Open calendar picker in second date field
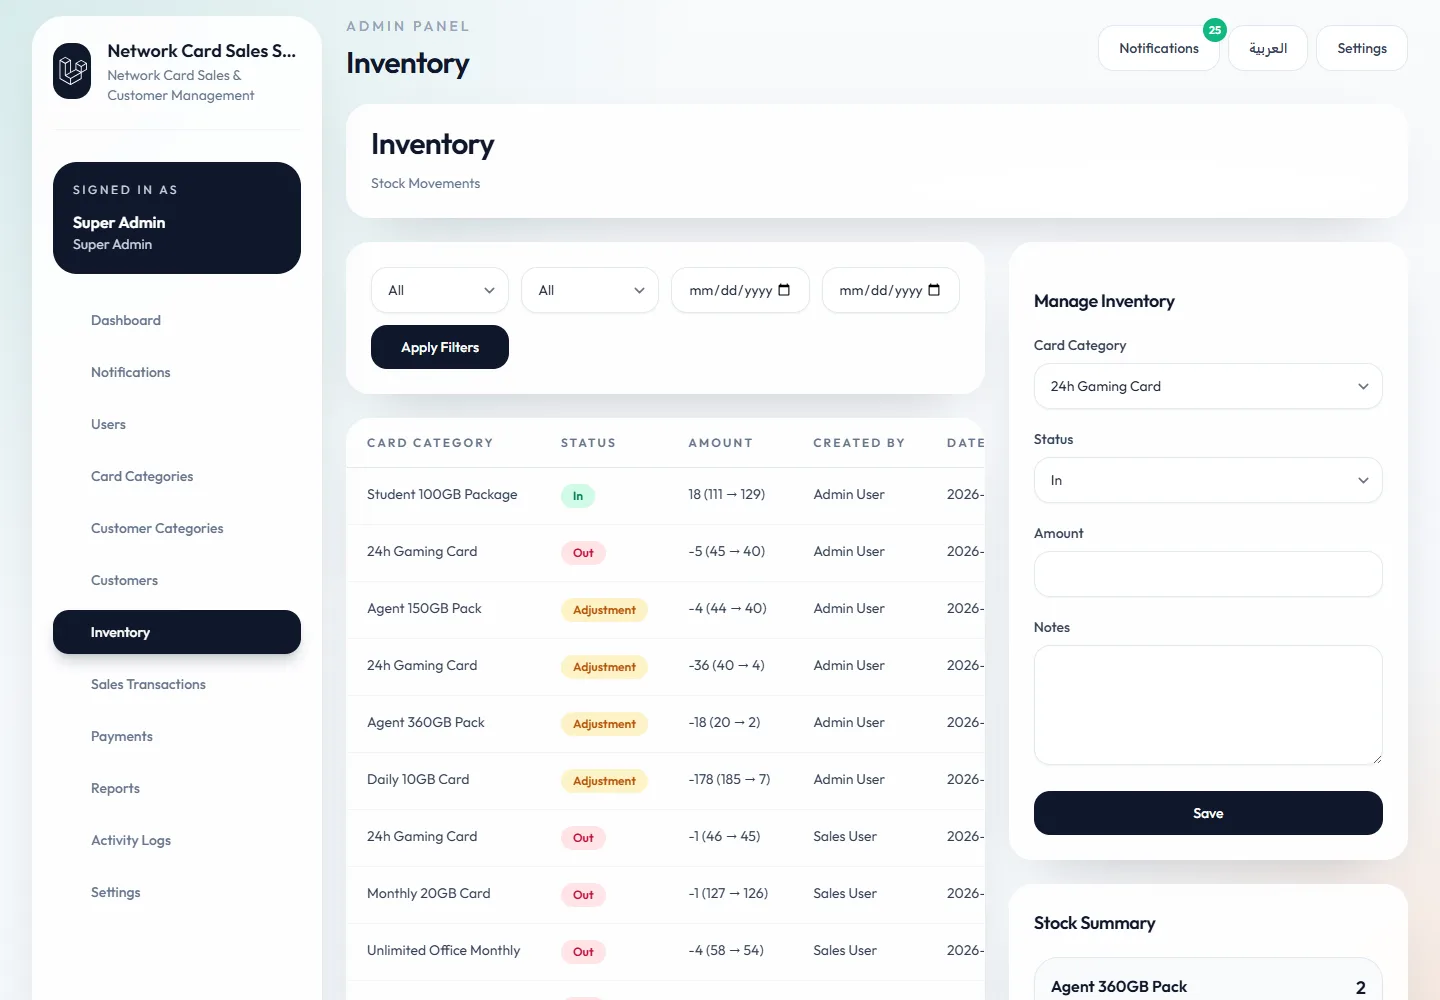 coord(934,290)
